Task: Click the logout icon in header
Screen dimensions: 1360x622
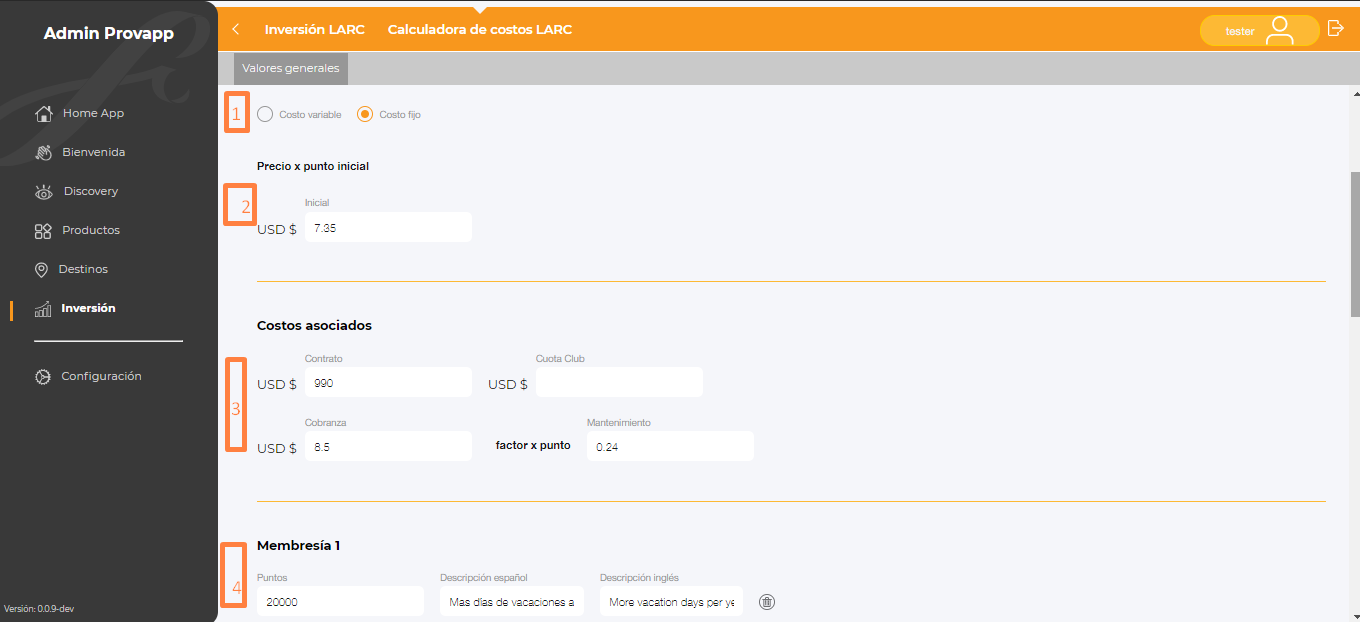Action: 1335,29
